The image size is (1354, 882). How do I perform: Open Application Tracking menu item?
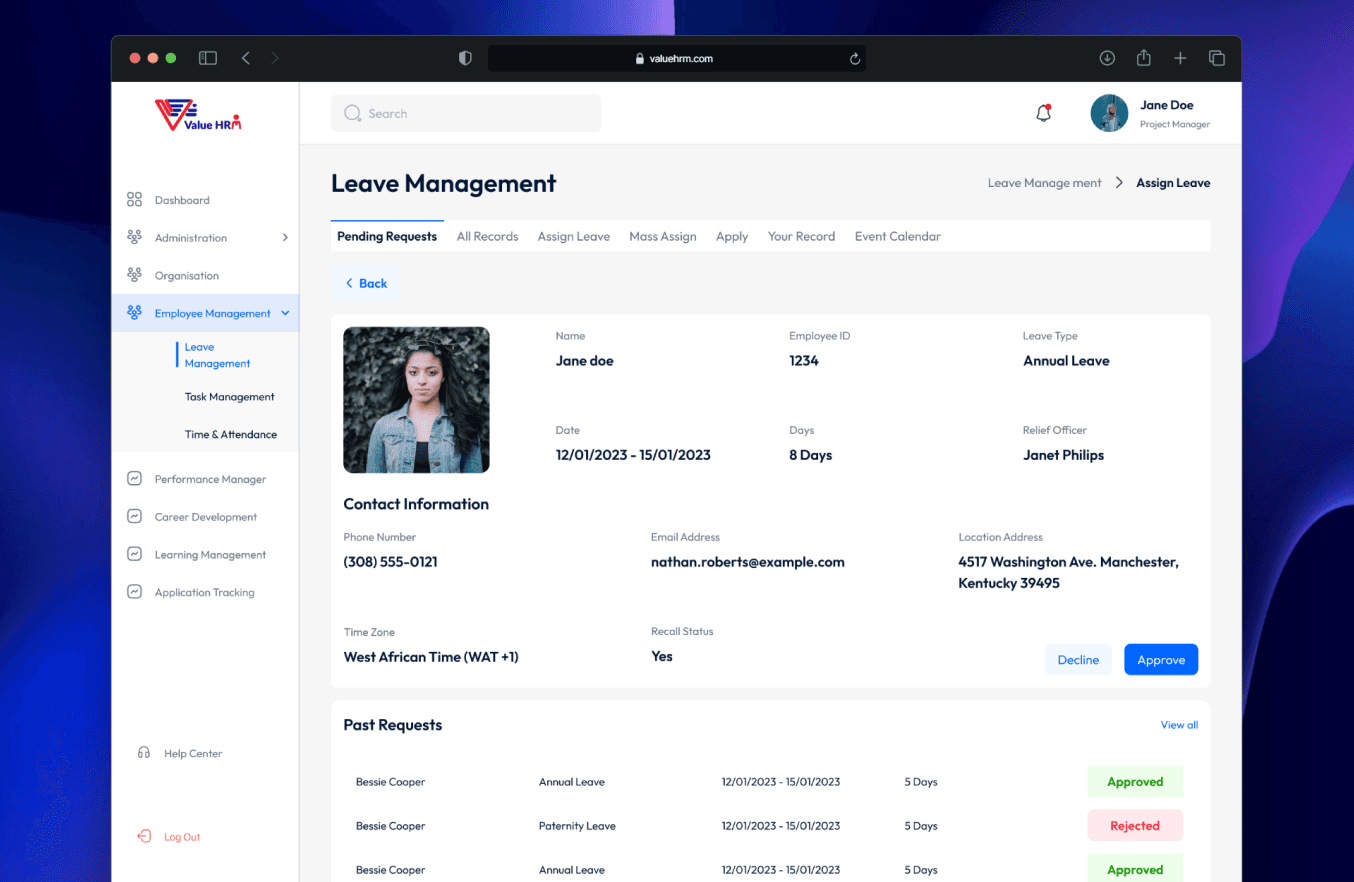(x=205, y=592)
